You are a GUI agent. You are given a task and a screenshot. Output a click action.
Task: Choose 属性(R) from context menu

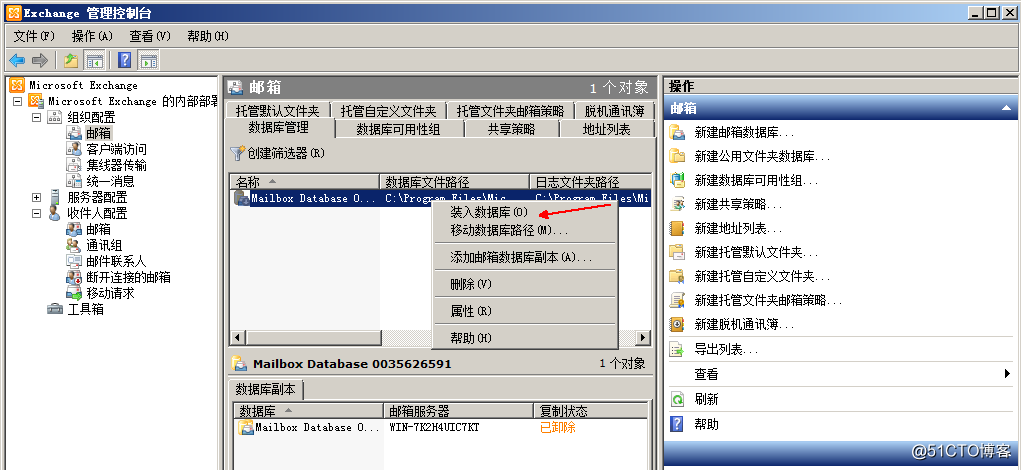pos(525,311)
